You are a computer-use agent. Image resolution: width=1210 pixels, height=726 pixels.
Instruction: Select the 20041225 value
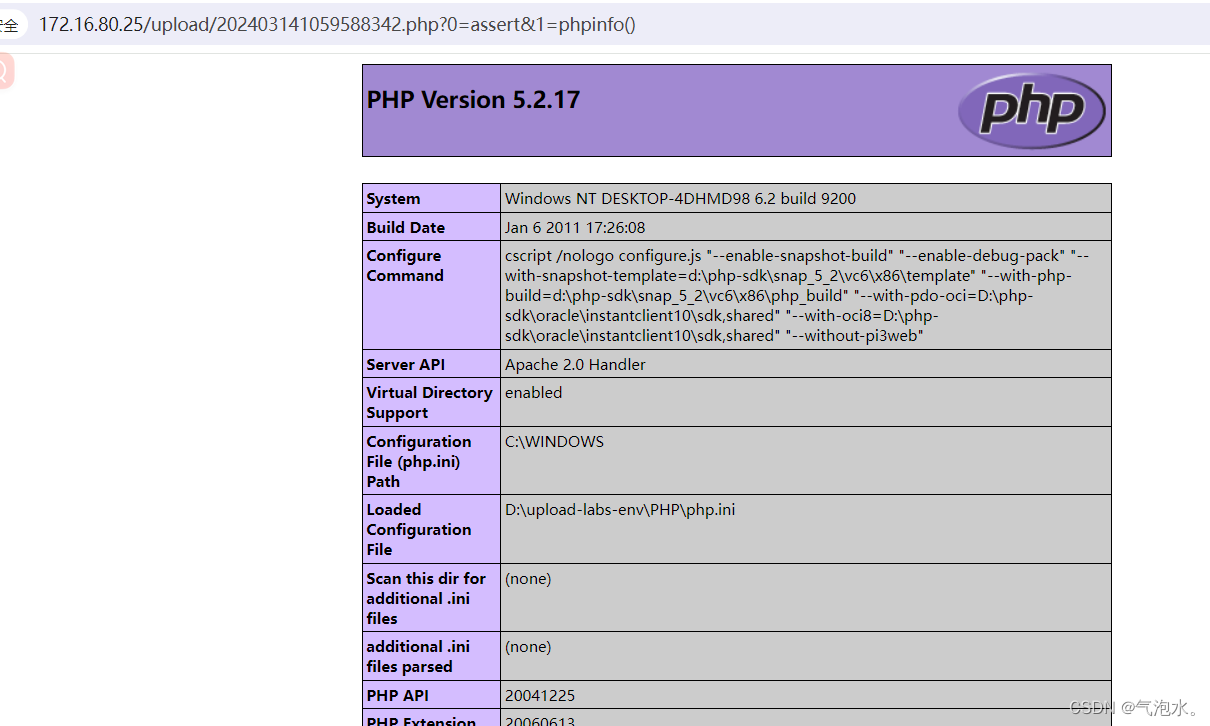540,695
